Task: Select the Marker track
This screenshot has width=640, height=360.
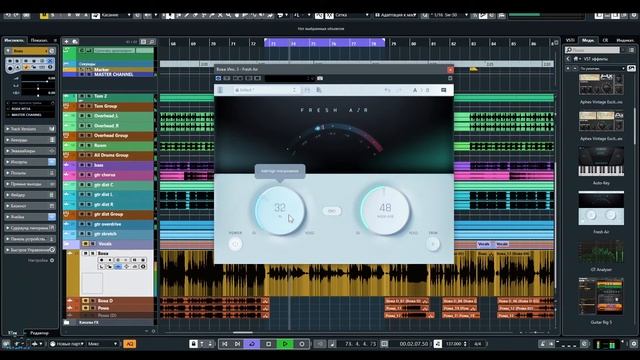Action: pyautogui.click(x=102, y=70)
